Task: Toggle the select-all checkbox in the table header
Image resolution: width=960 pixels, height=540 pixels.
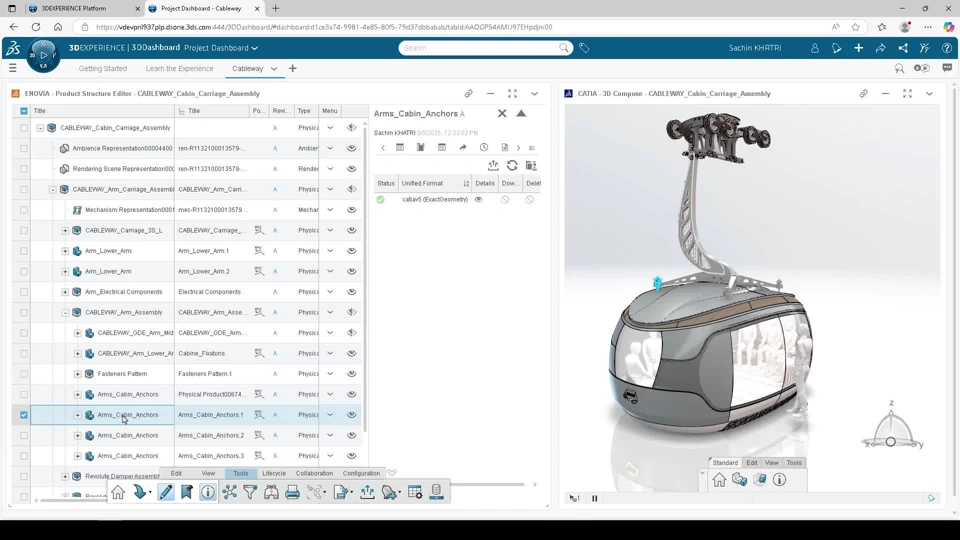Action: [x=24, y=111]
